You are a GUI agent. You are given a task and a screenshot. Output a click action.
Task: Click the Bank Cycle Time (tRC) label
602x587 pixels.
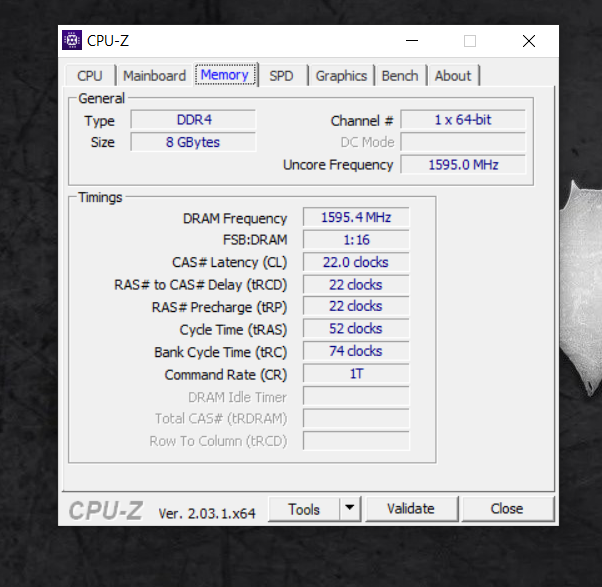[x=221, y=352]
